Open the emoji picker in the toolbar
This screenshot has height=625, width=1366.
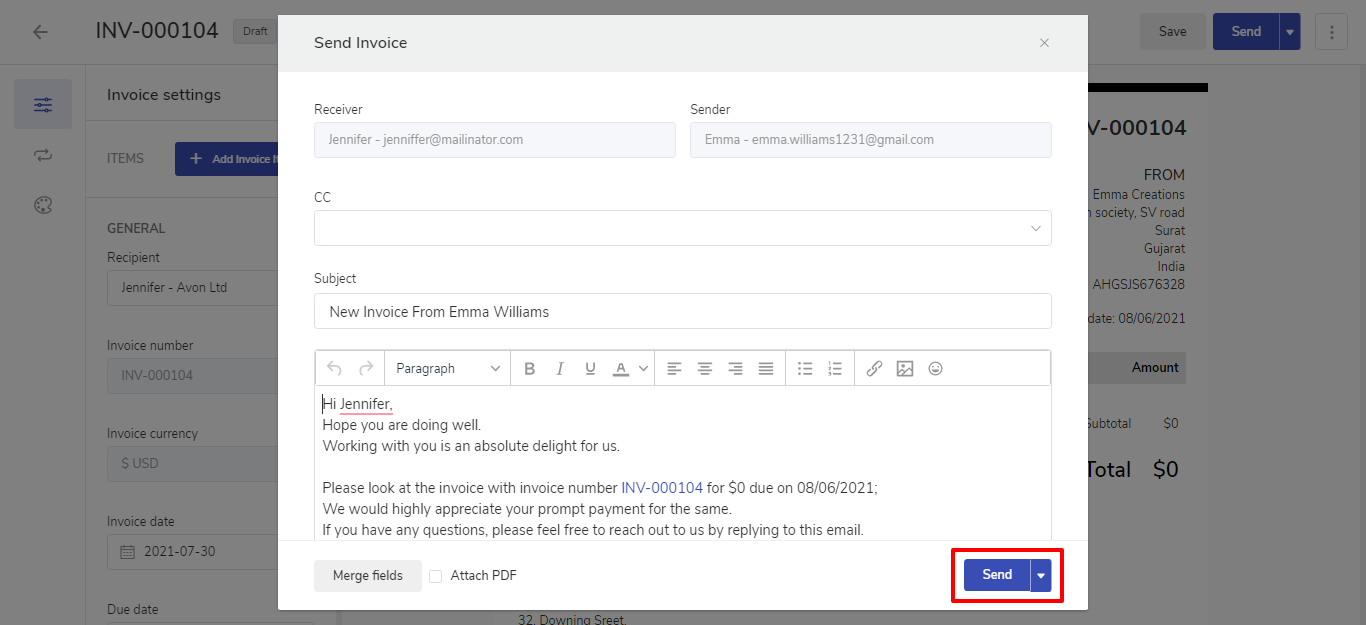(x=936, y=369)
